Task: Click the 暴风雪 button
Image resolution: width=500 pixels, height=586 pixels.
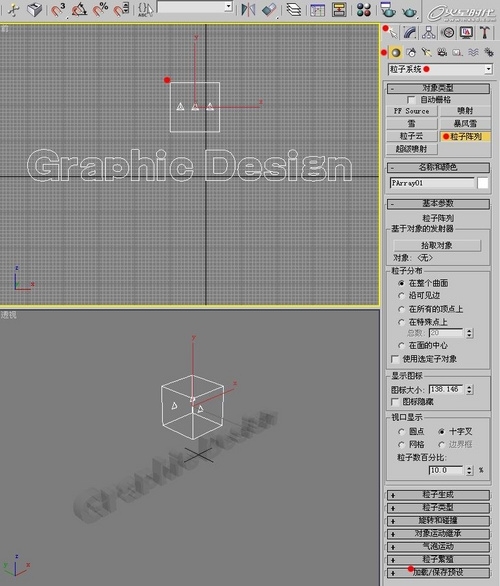Action: click(465, 124)
